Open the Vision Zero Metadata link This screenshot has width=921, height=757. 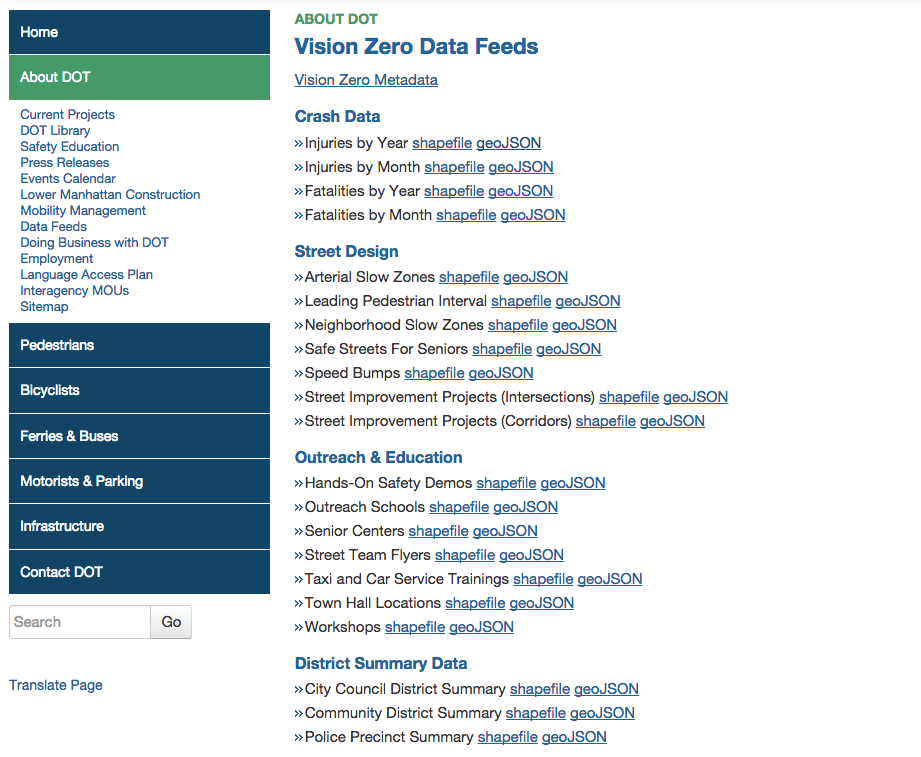366,80
